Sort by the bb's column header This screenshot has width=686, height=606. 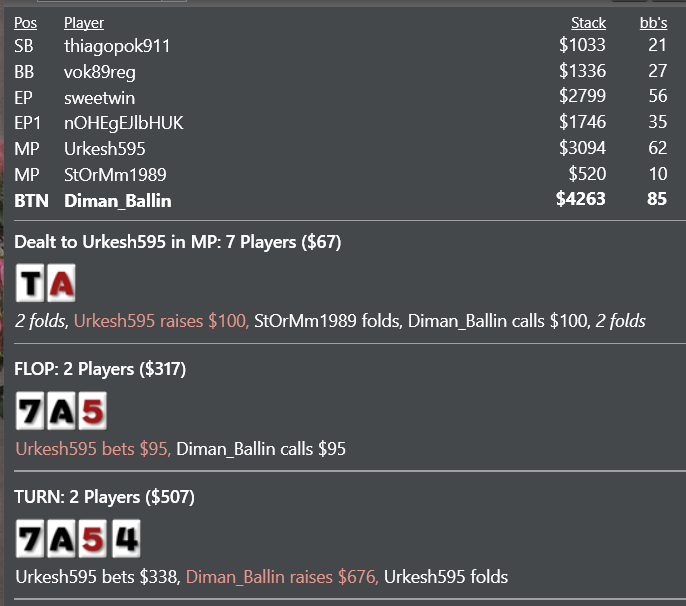pyautogui.click(x=653, y=23)
